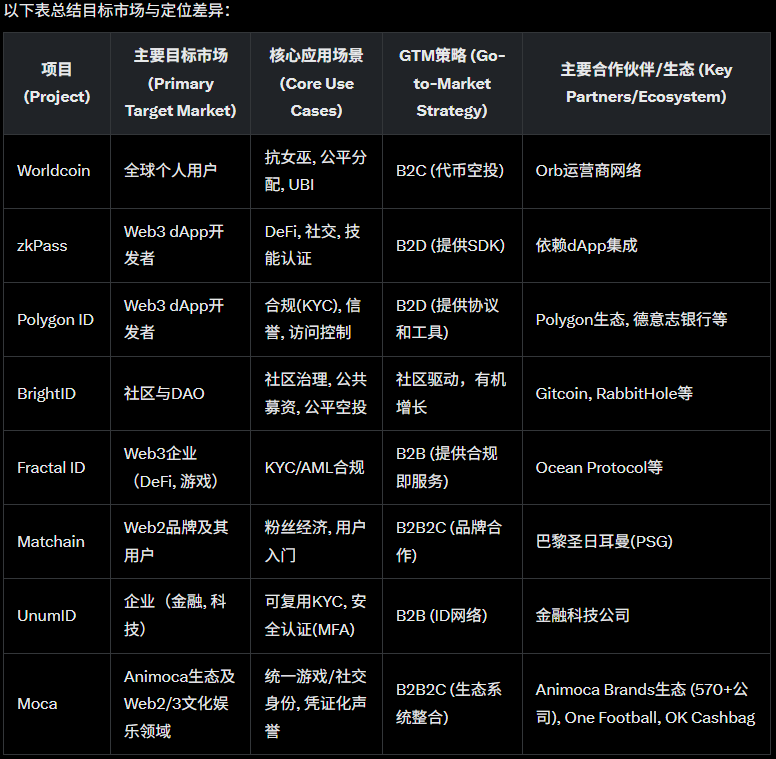Click the GTM策略 (Go-to-Market Strategy) header
This screenshot has width=776, height=759.
pyautogui.click(x=452, y=83)
